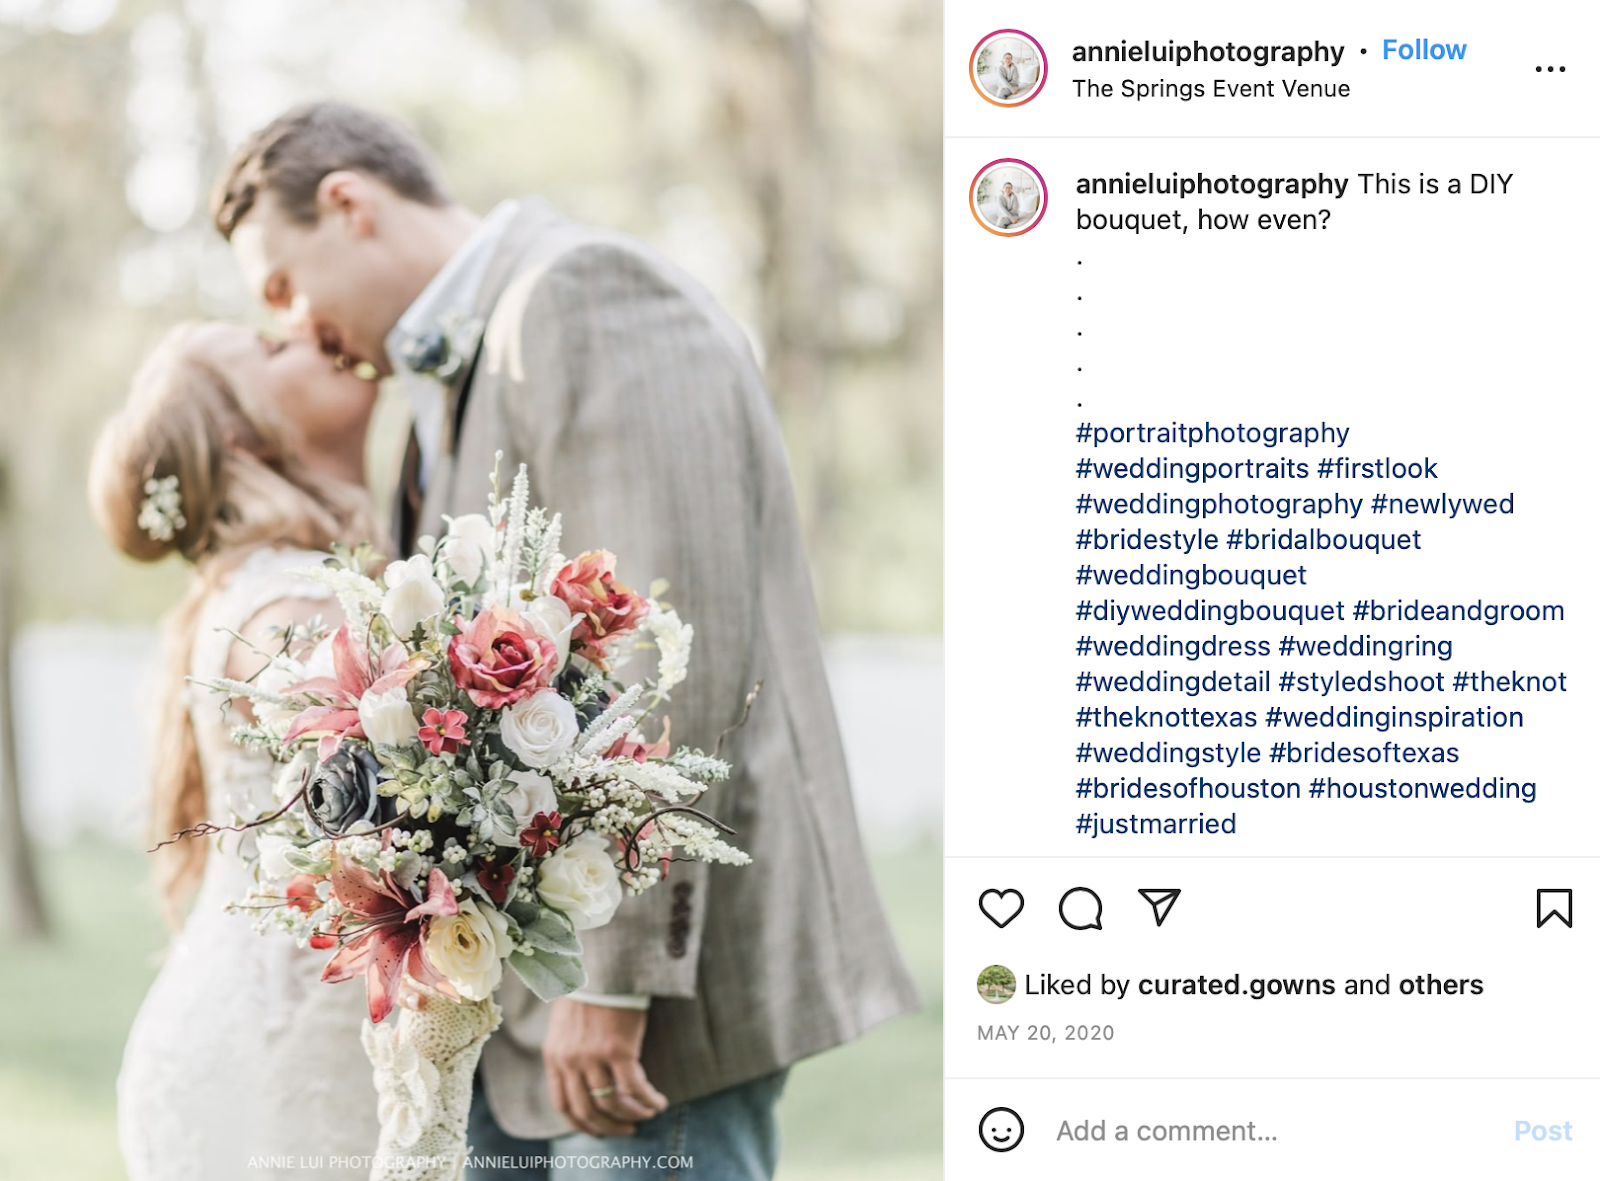Follow annieluiphotography
1600x1181 pixels.
coord(1424,50)
